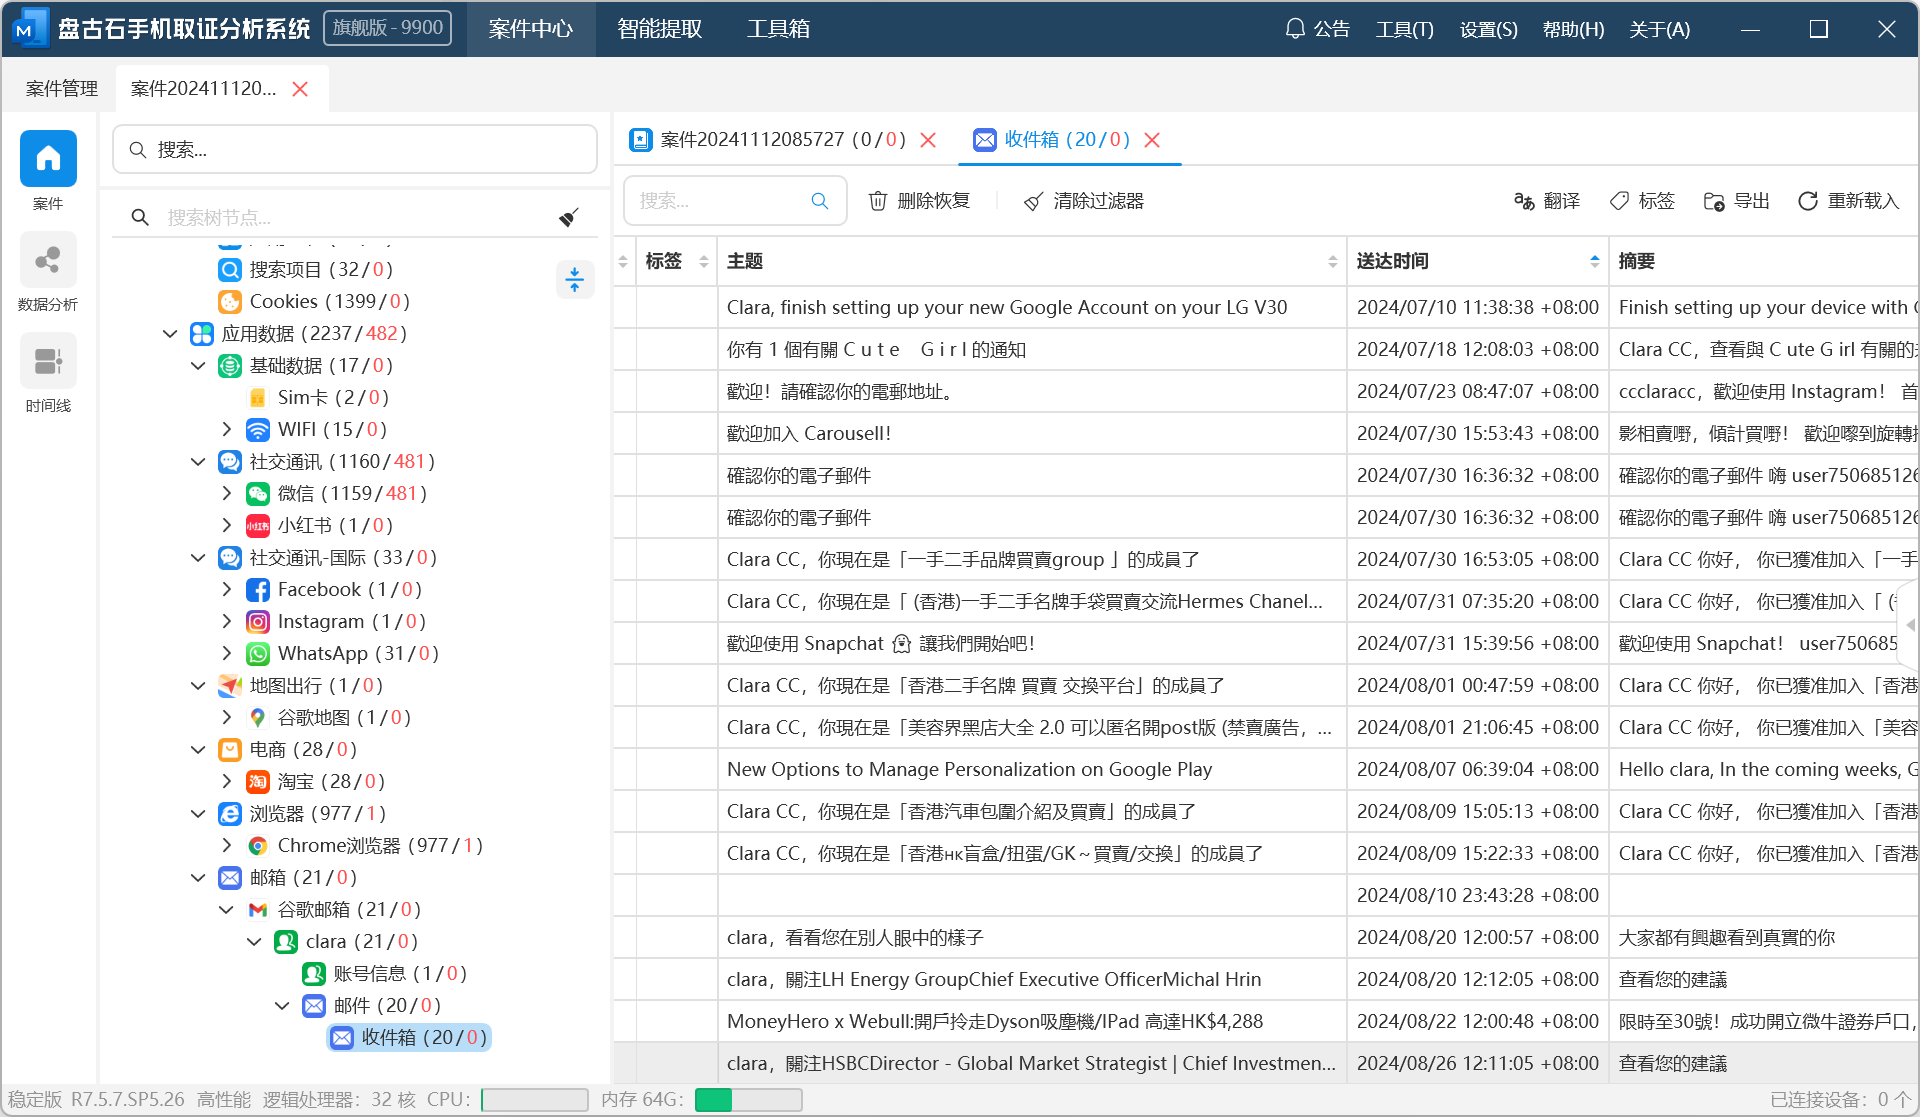Expand the WIFI tree node
This screenshot has width=1920, height=1117.
point(226,429)
